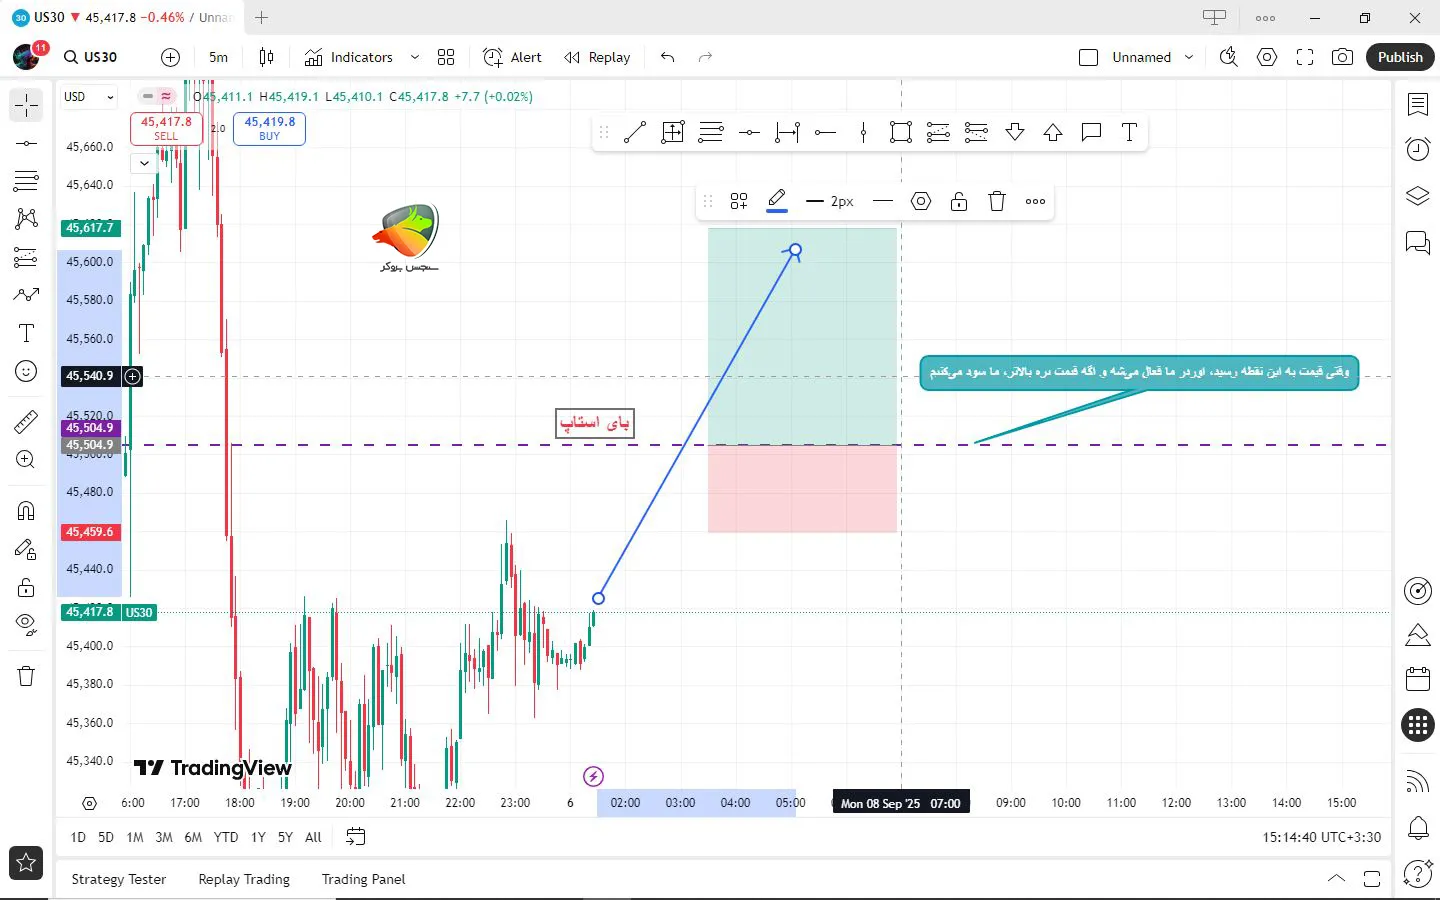The width and height of the screenshot is (1440, 900).
Task: Click the Publish button
Action: (1399, 57)
